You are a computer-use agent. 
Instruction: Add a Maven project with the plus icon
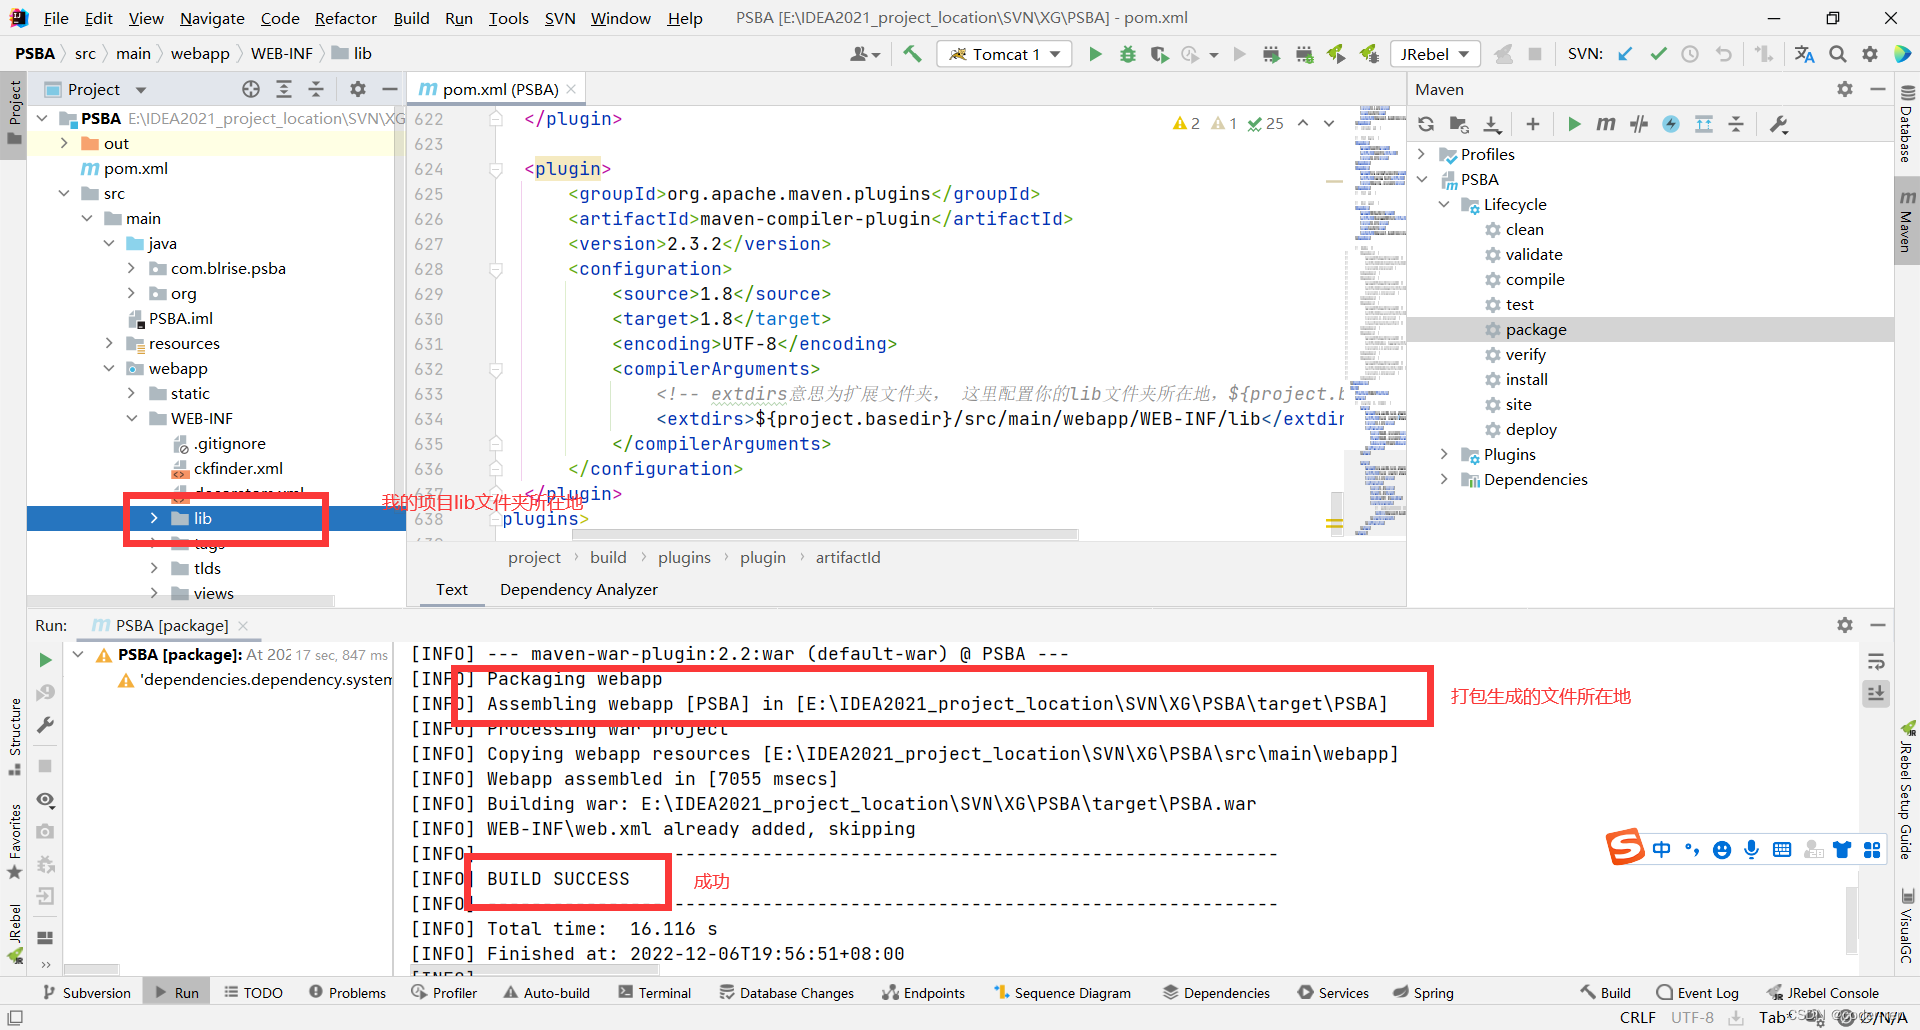1532,124
